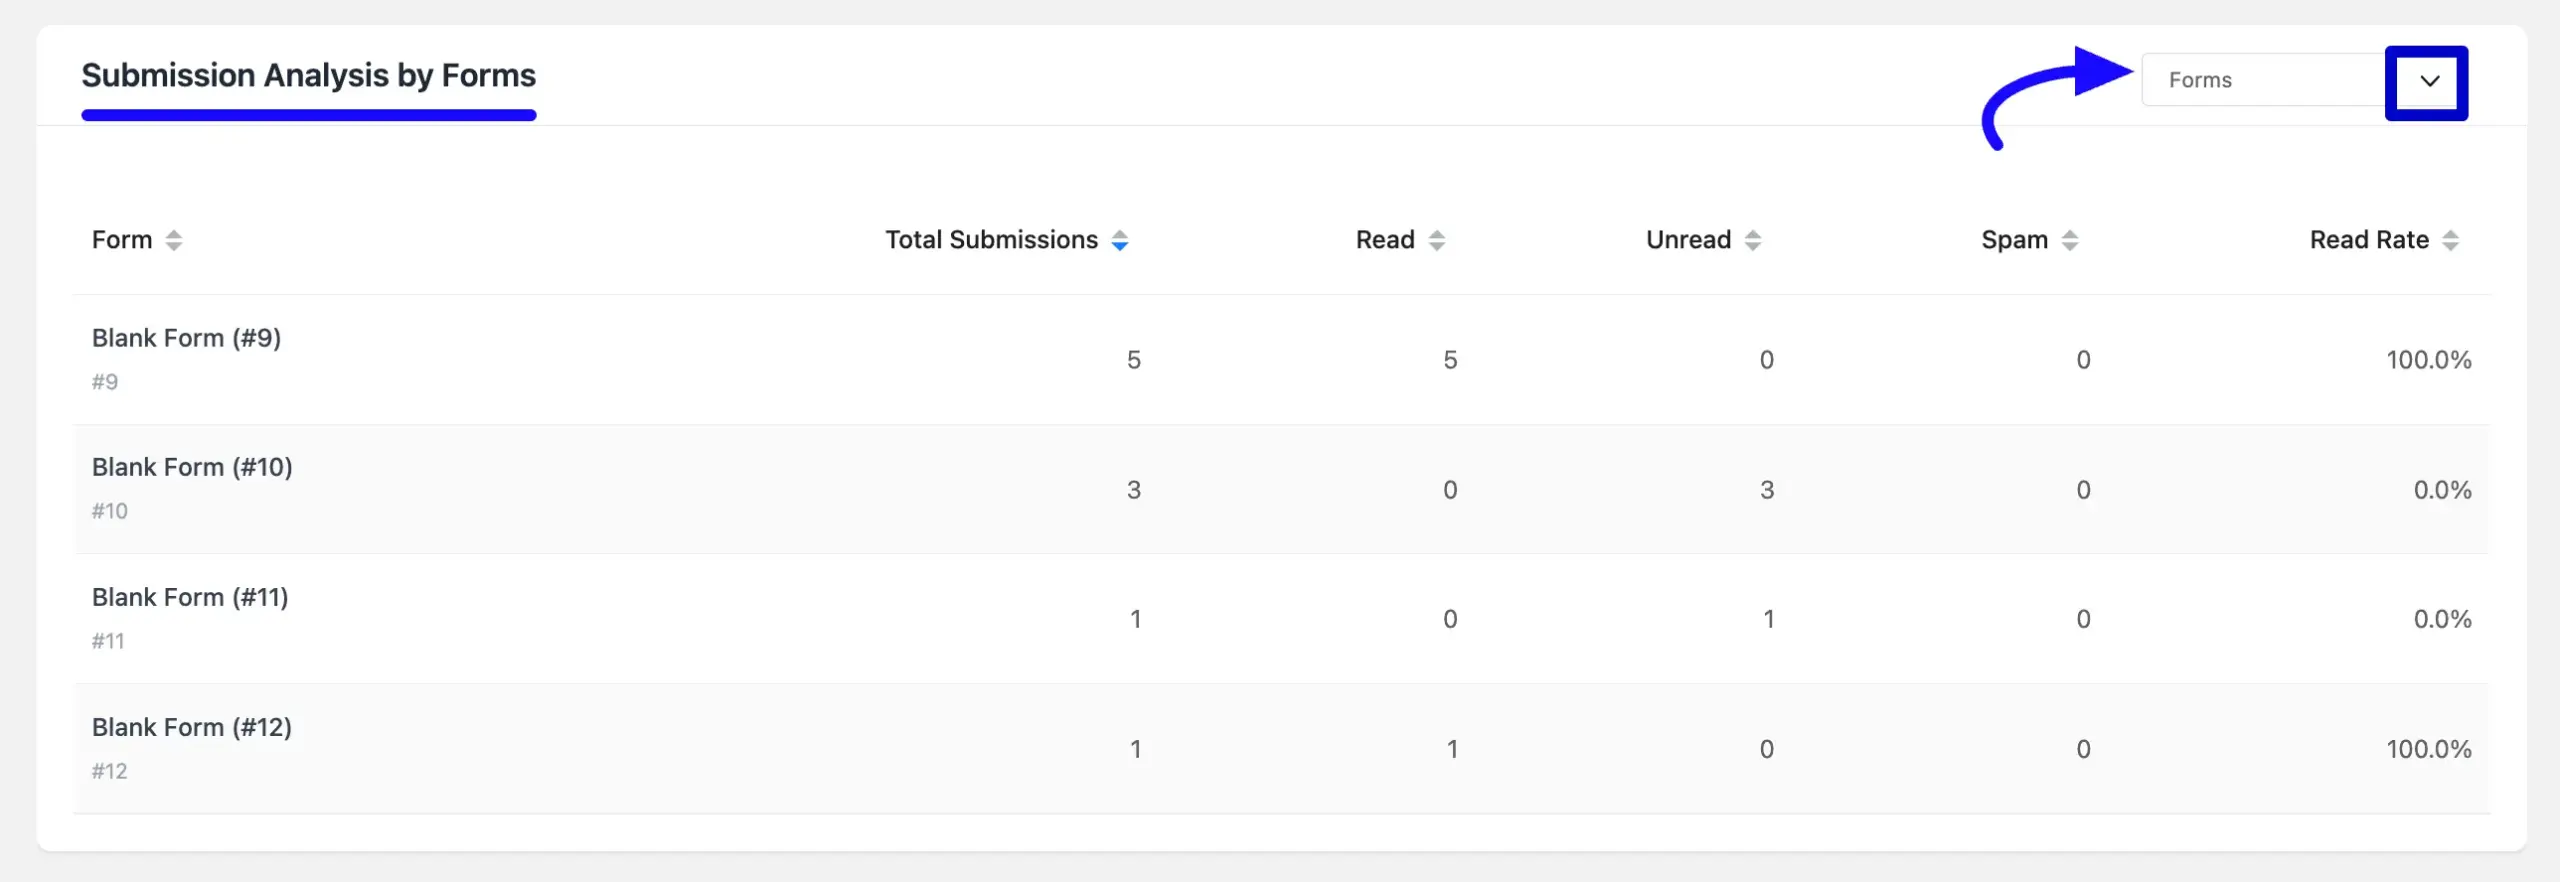This screenshot has height=882, width=2560.
Task: Open Blank Form (#9) entry
Action: 186,338
